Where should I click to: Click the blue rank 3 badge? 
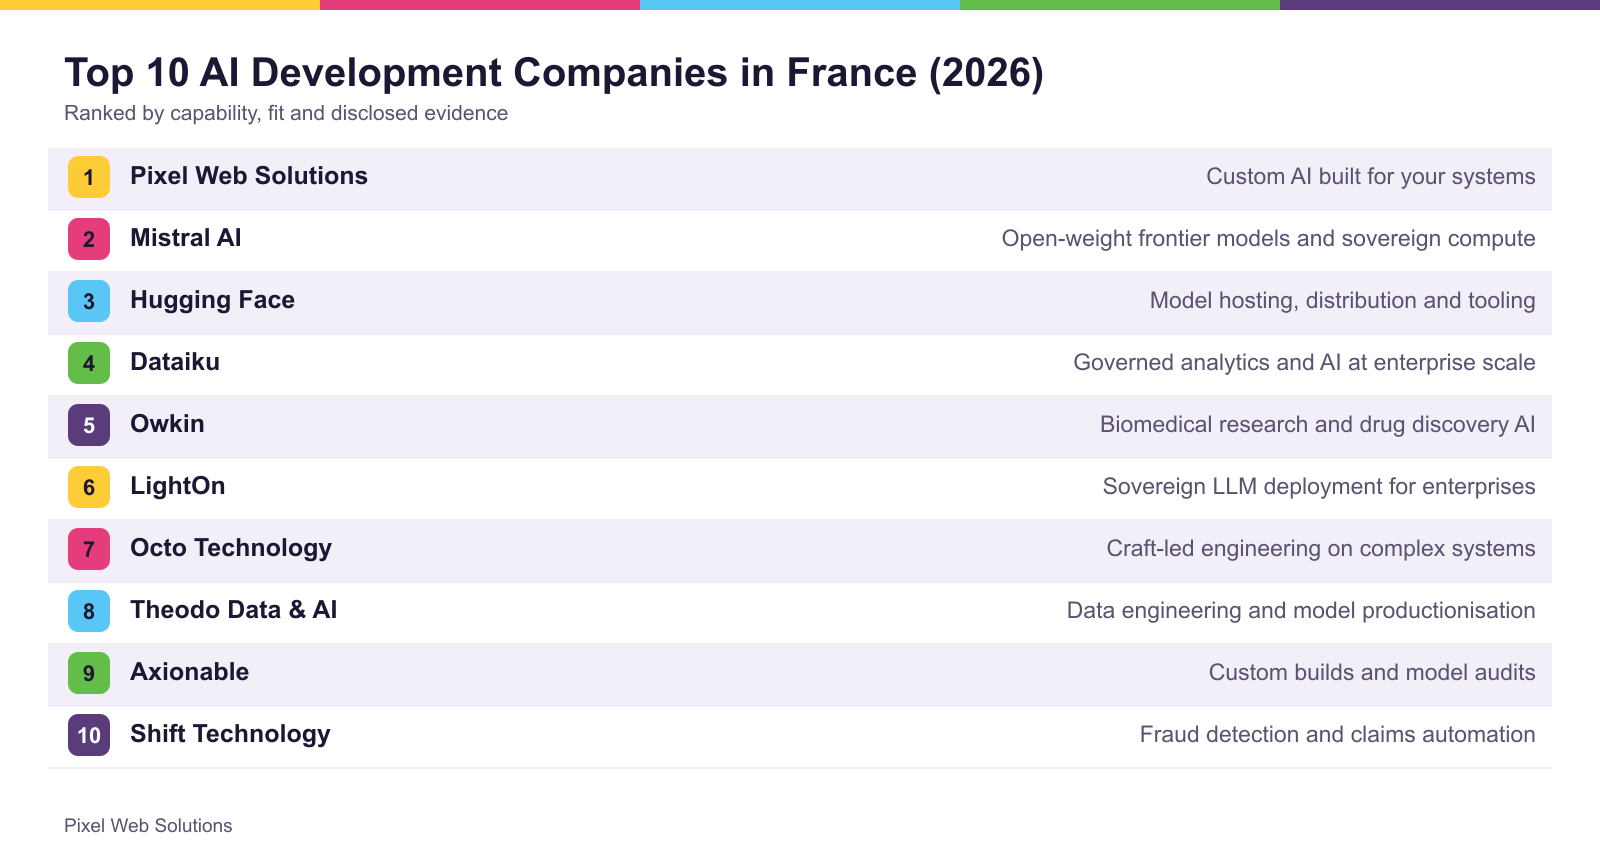89,301
